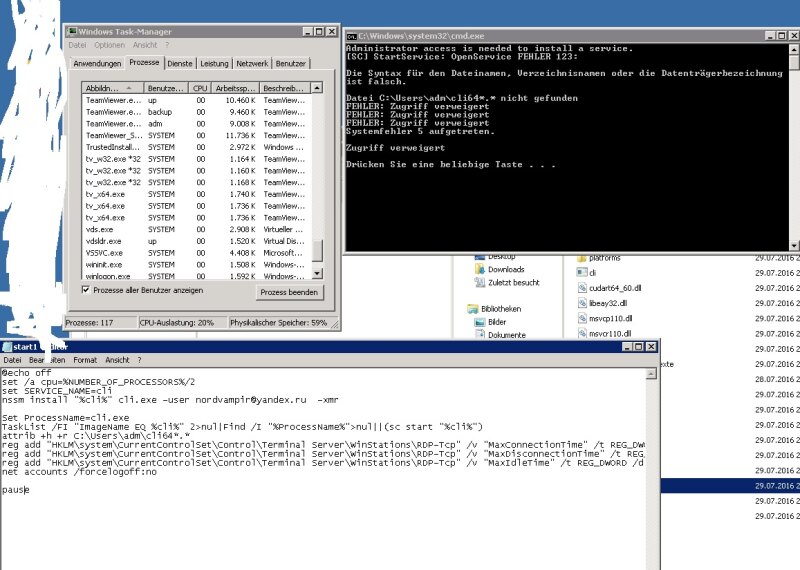The image size is (800, 570).
Task: Click the 'Prozess beenden' button
Action: click(290, 292)
